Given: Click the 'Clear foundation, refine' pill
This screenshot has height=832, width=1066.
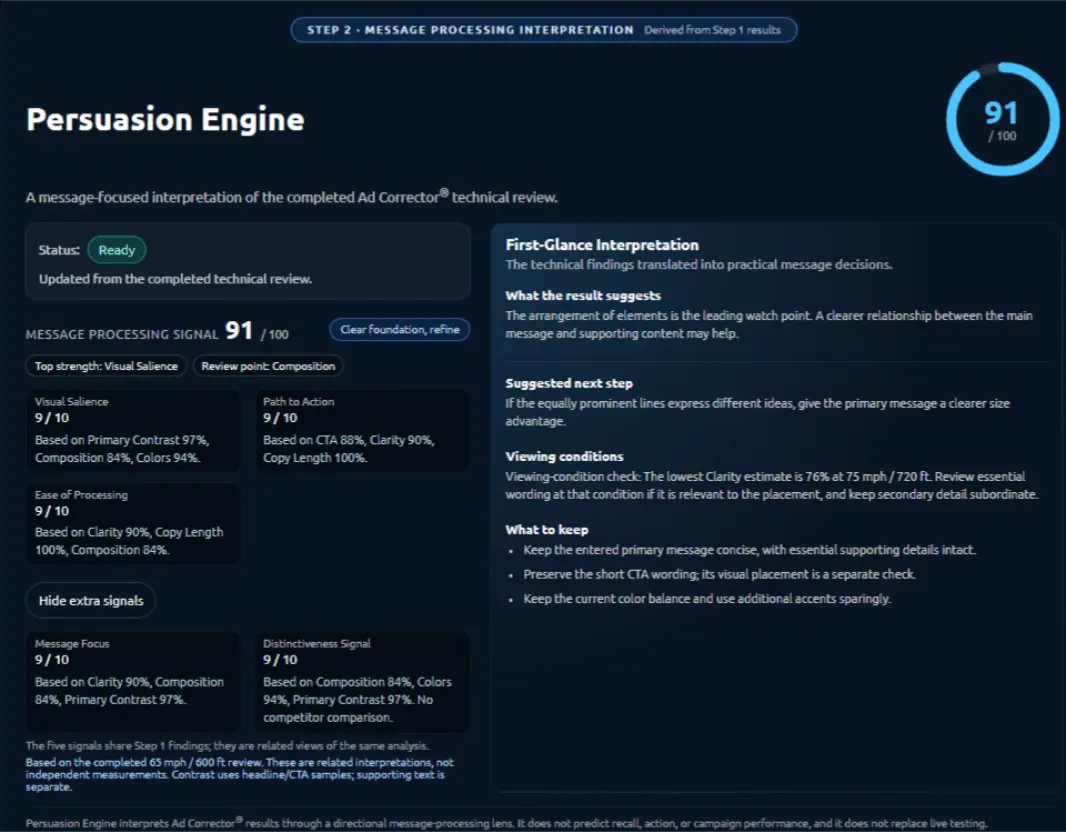Looking at the screenshot, I should [x=400, y=330].
